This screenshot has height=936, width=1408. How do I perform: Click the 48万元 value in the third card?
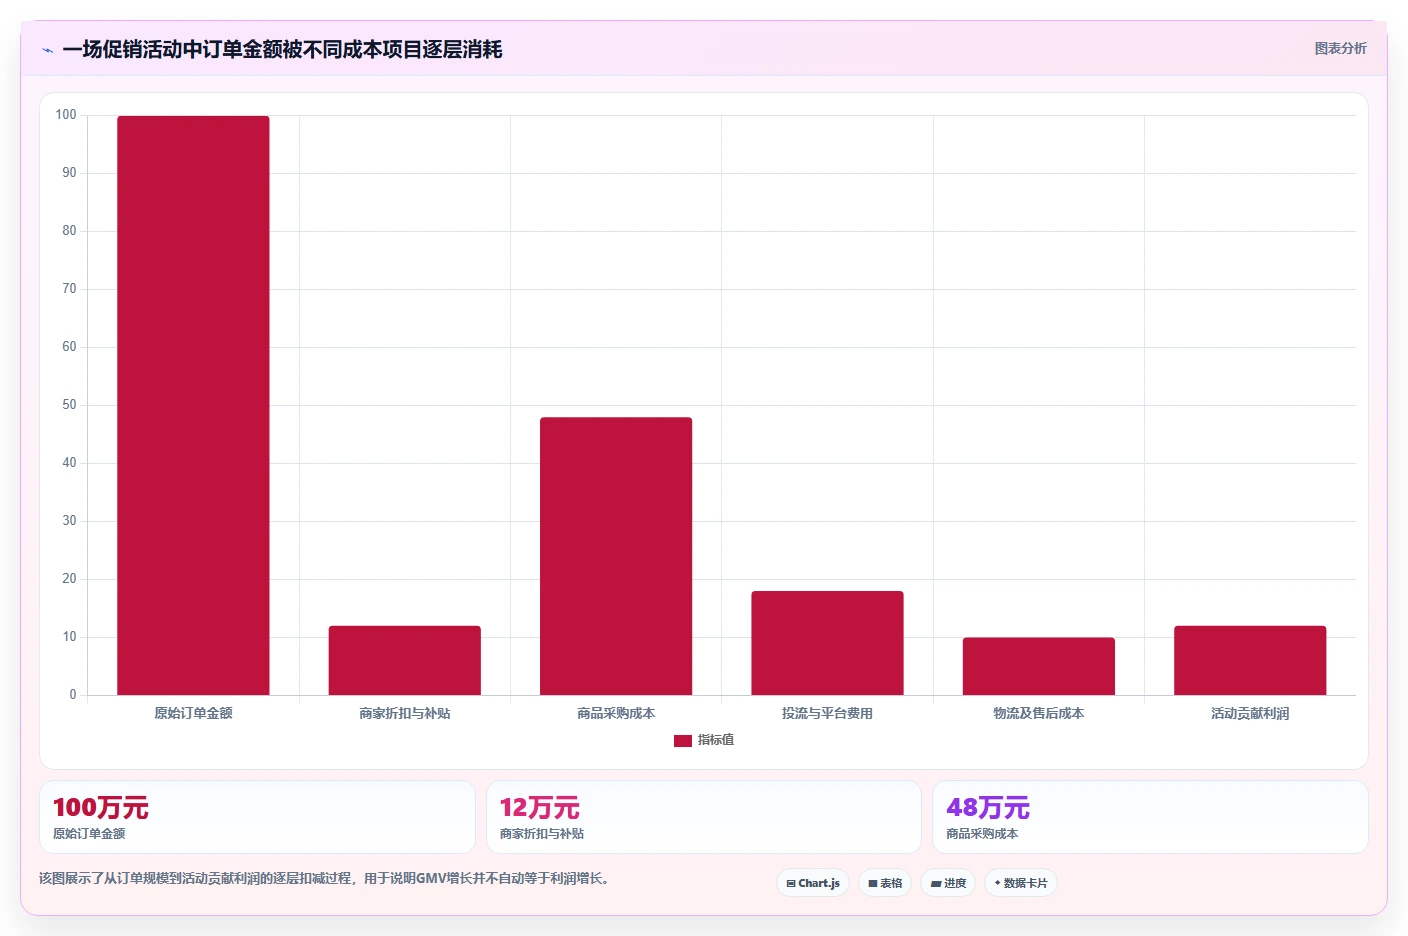(988, 808)
